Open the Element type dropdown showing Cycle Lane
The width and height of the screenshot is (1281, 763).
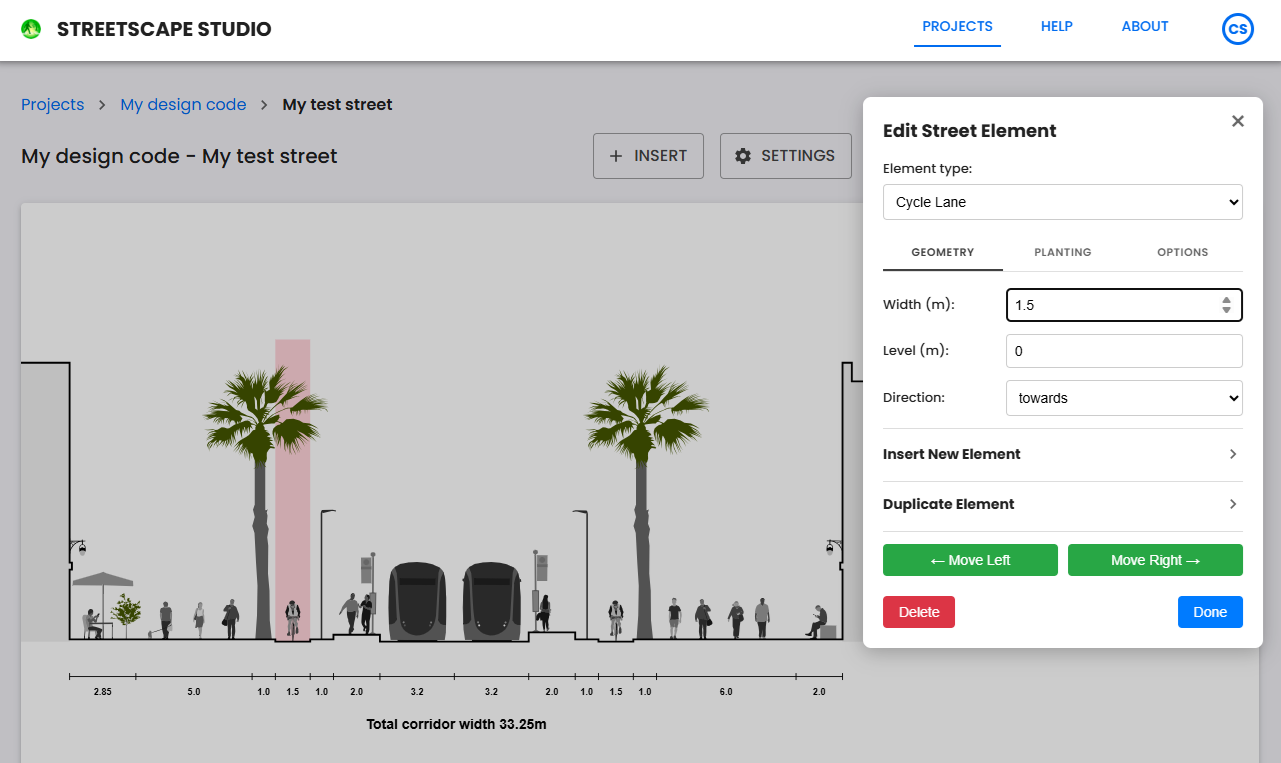click(x=1062, y=202)
